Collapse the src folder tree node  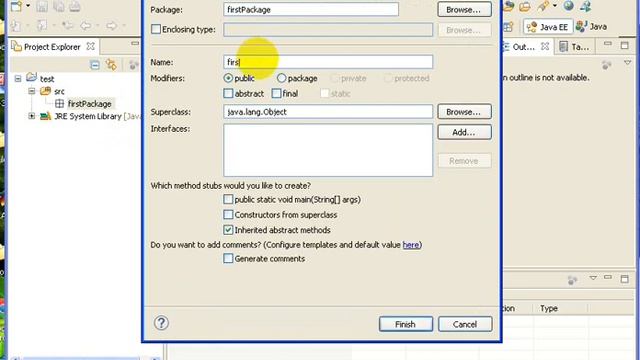pyautogui.click(x=32, y=91)
